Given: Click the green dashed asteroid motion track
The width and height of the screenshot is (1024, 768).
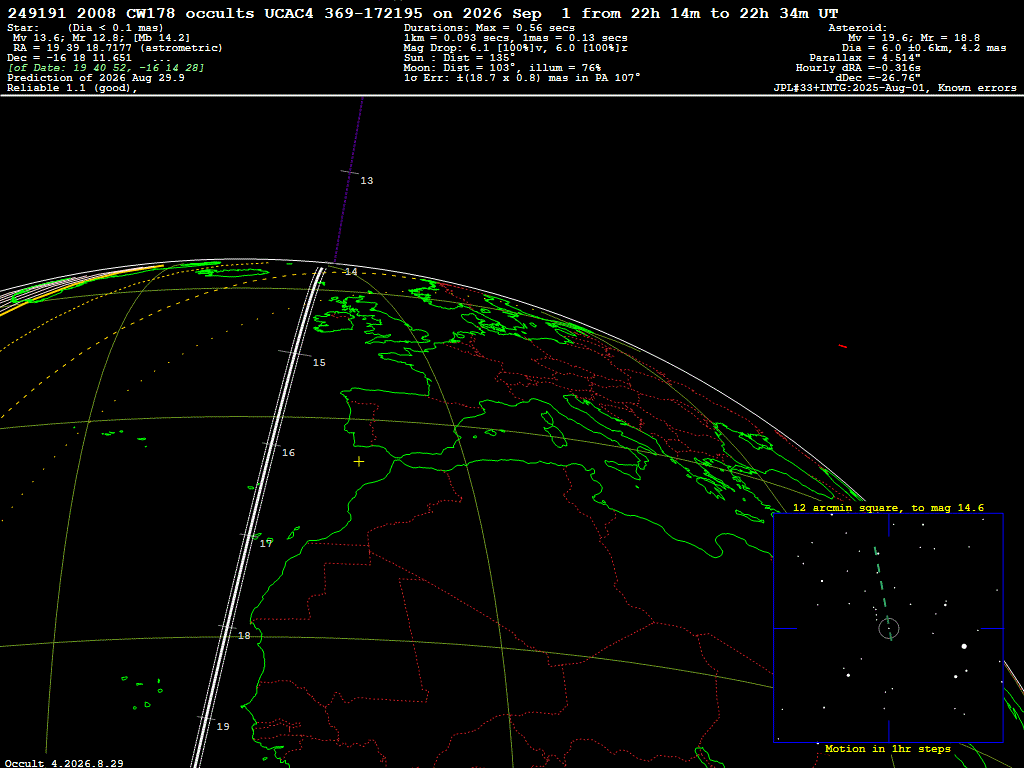Looking at the screenshot, I should coord(882,593).
